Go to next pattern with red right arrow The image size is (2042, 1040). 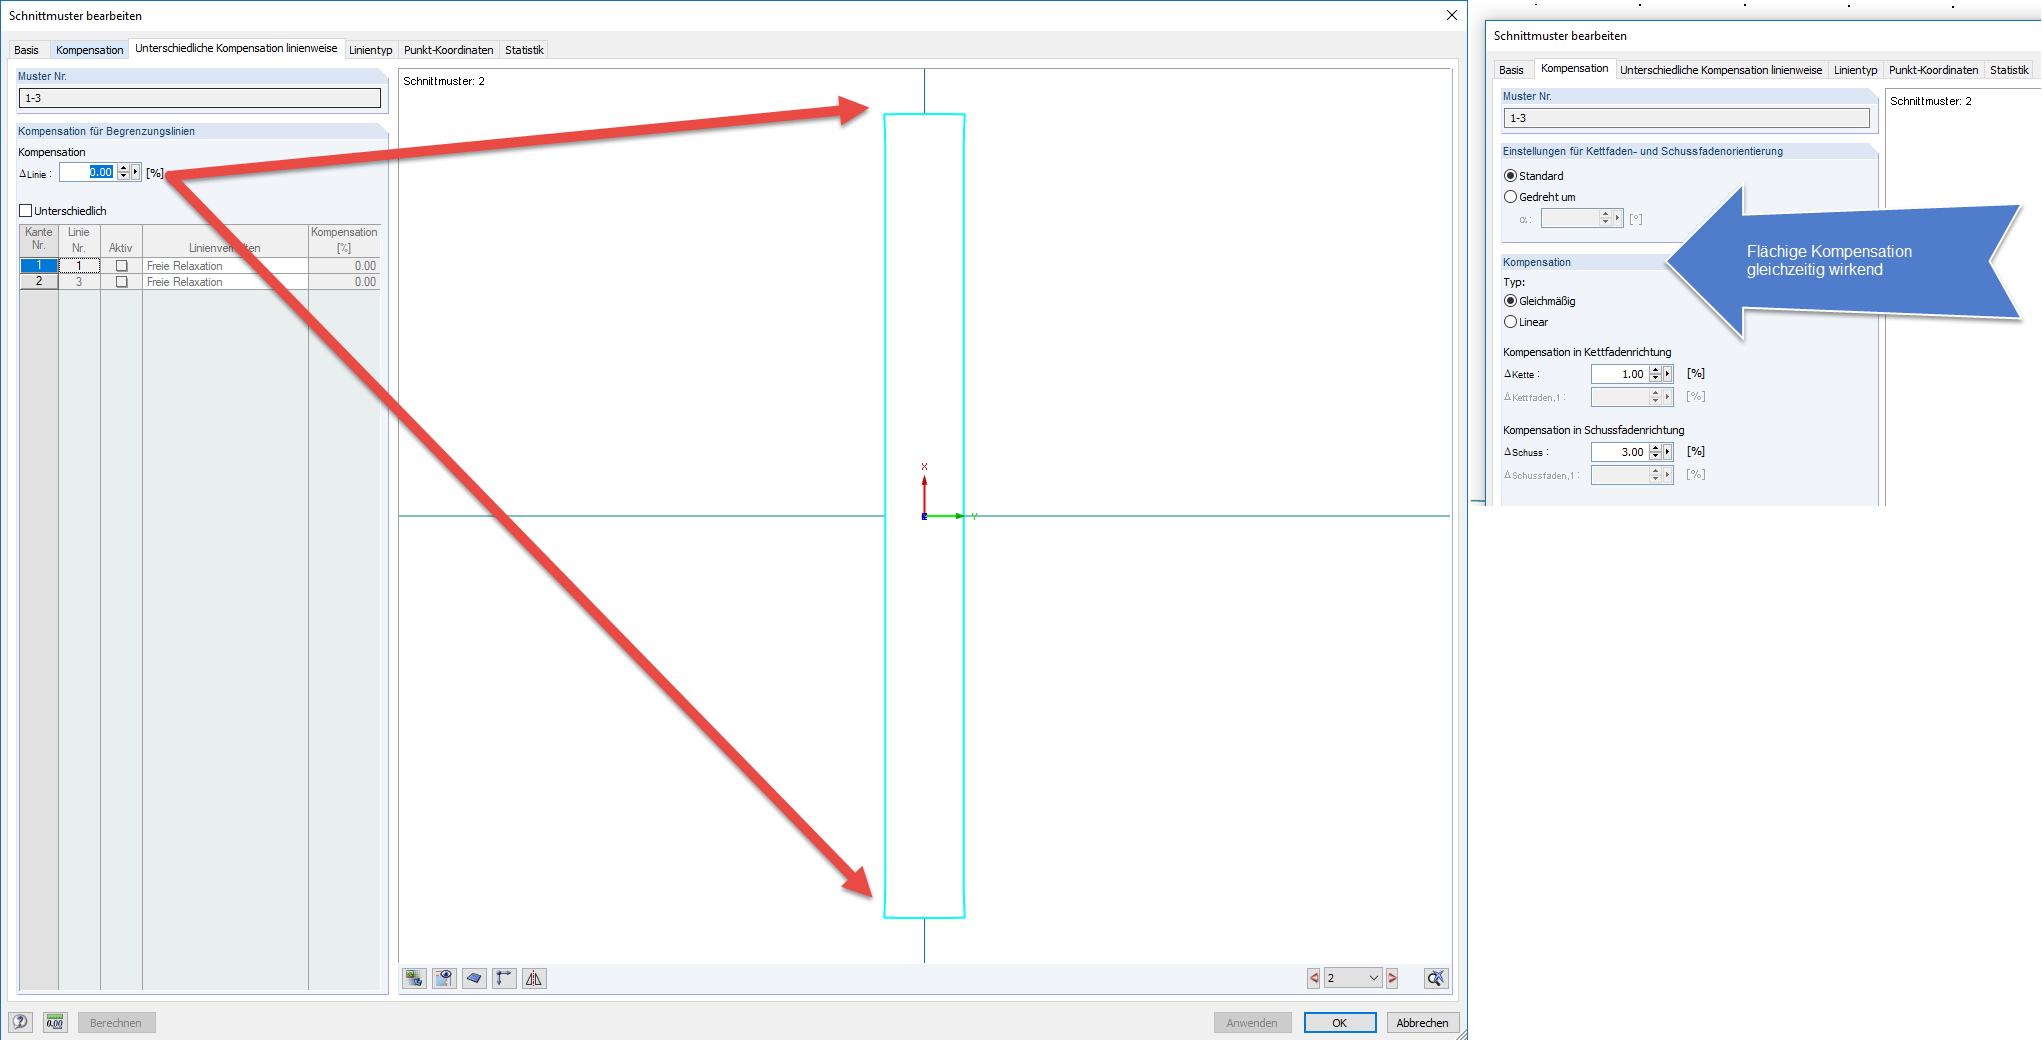click(1392, 978)
